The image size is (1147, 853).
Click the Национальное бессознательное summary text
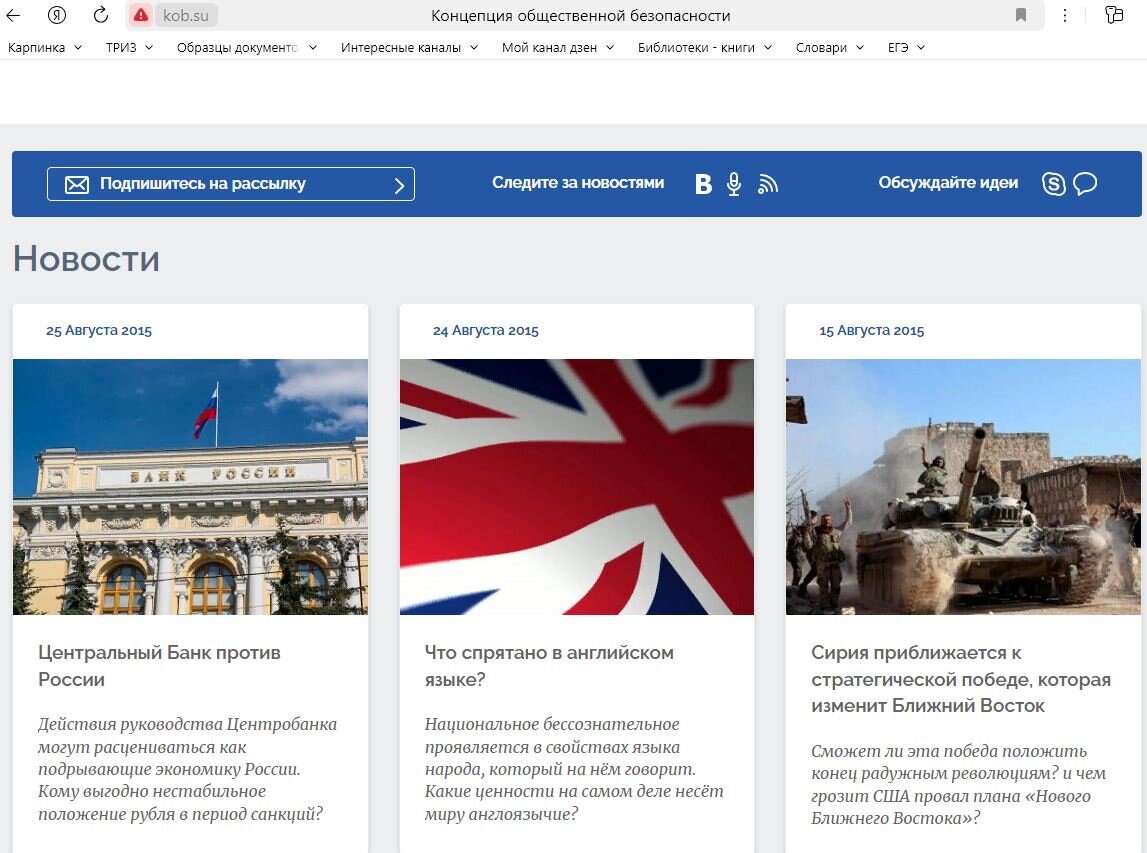574,769
